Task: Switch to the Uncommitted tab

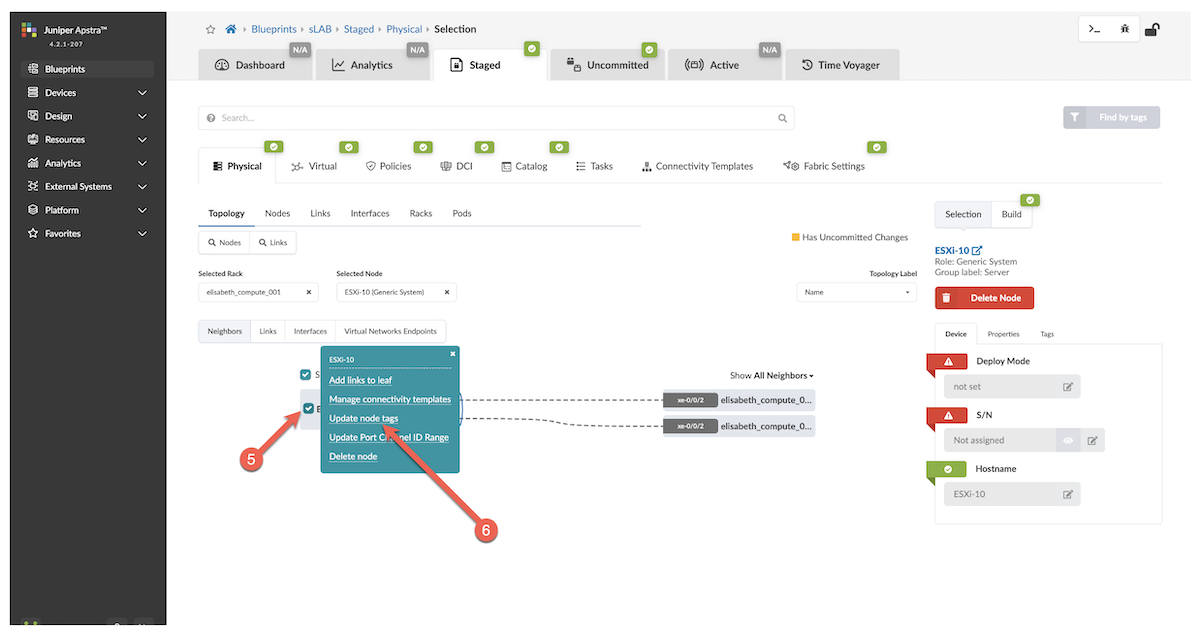Action: 607,65
